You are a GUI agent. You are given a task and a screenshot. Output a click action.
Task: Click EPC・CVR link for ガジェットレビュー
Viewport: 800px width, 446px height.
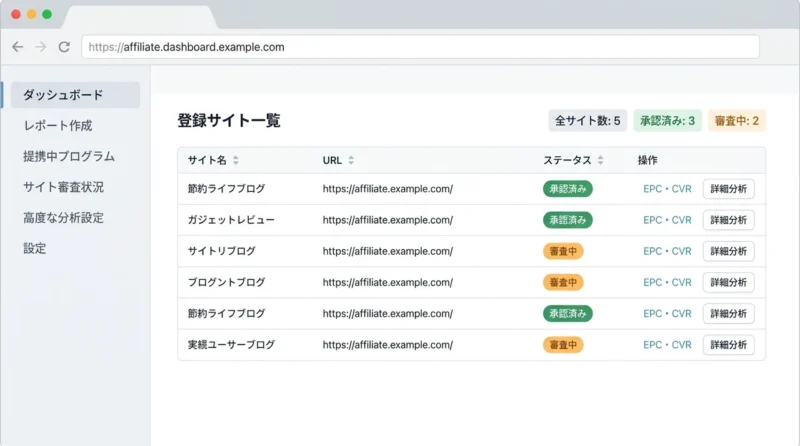[x=667, y=220]
